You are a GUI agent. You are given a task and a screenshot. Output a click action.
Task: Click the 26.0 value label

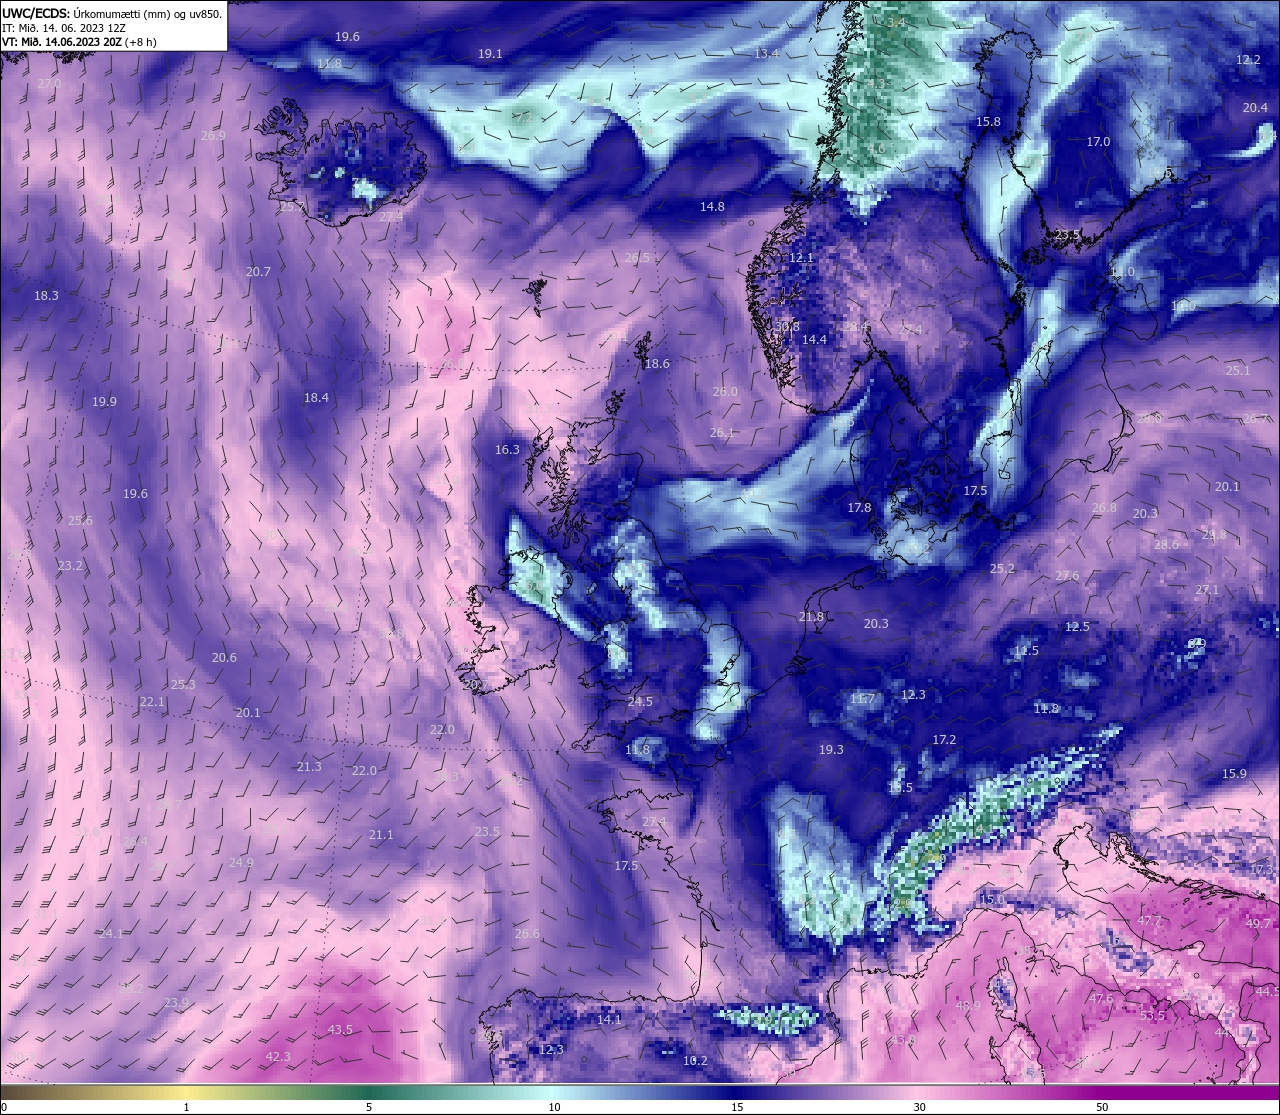pyautogui.click(x=725, y=392)
